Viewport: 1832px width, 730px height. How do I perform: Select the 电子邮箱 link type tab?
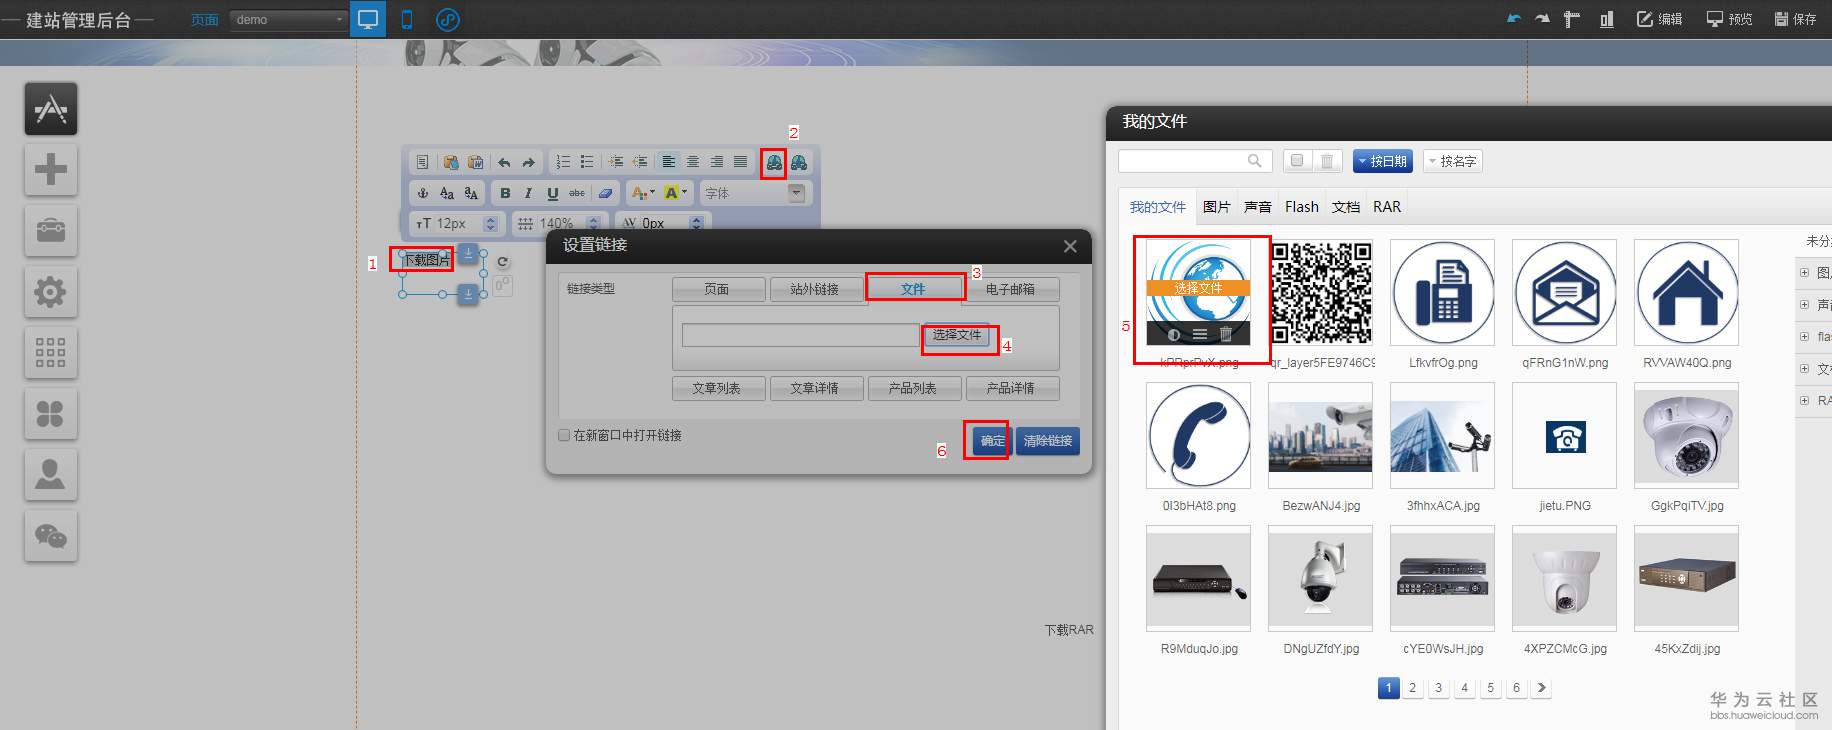(x=1011, y=289)
